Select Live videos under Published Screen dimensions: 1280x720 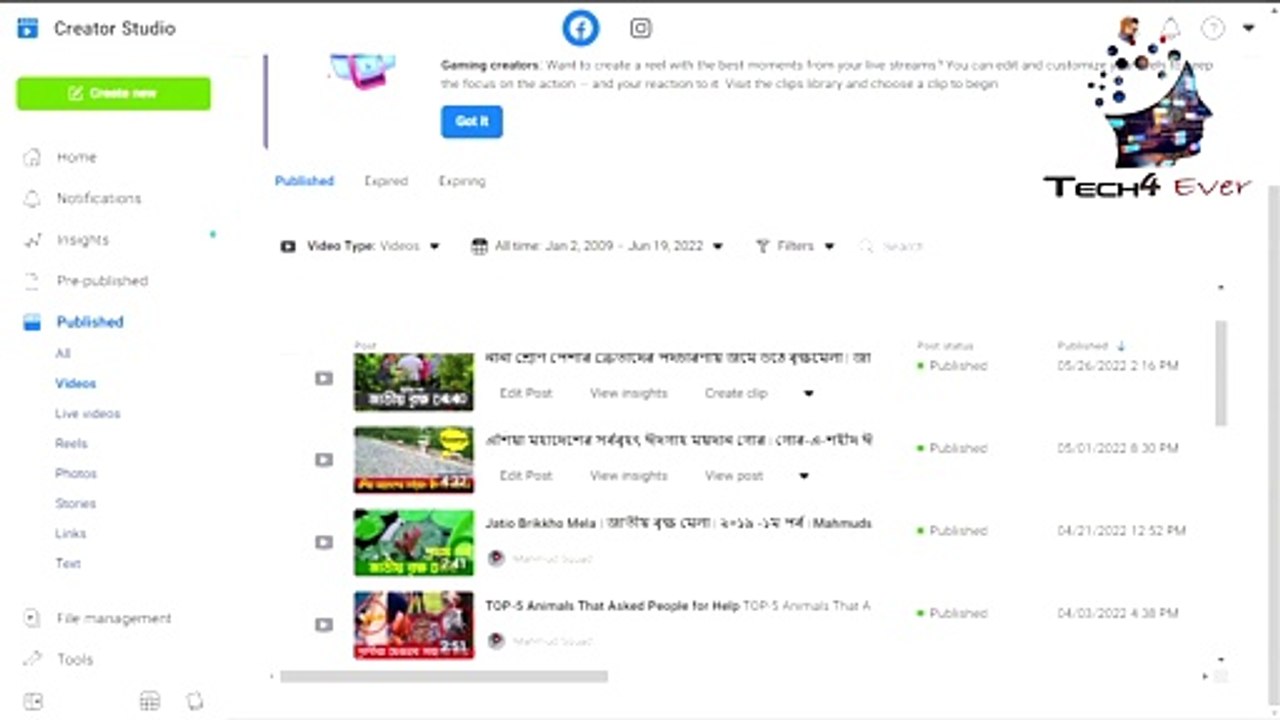[88, 413]
